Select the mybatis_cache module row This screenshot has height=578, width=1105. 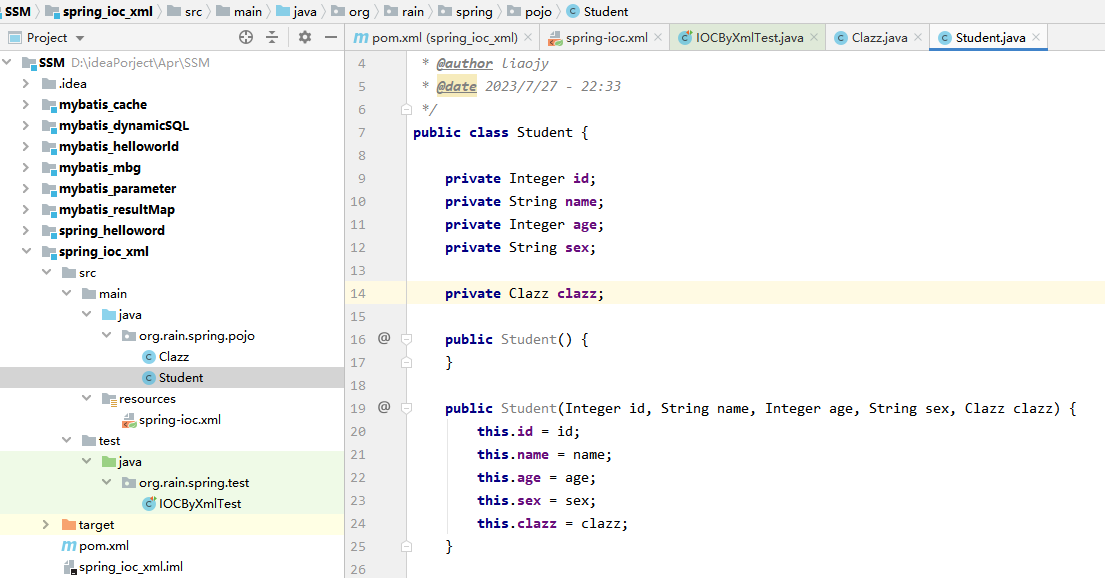click(172, 104)
